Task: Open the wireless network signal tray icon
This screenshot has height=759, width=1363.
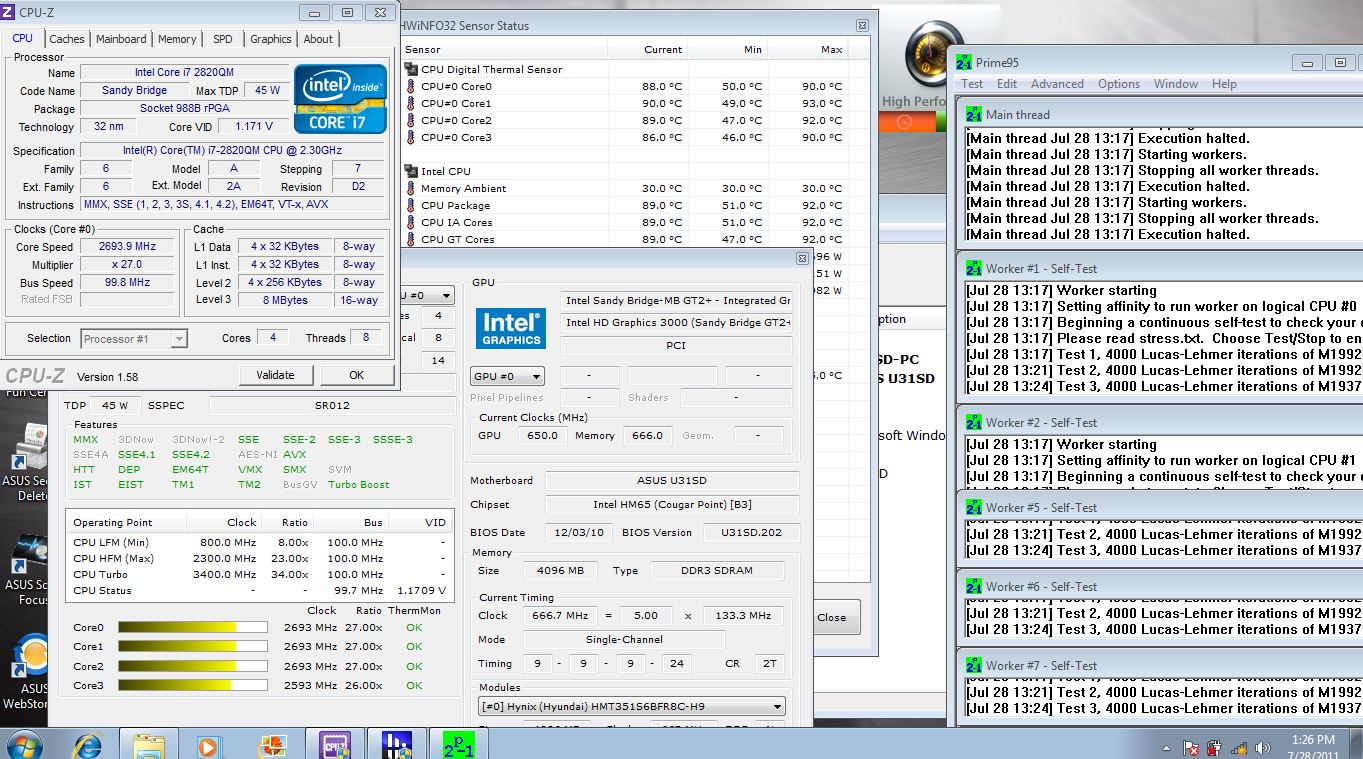Action: pyautogui.click(x=1238, y=748)
